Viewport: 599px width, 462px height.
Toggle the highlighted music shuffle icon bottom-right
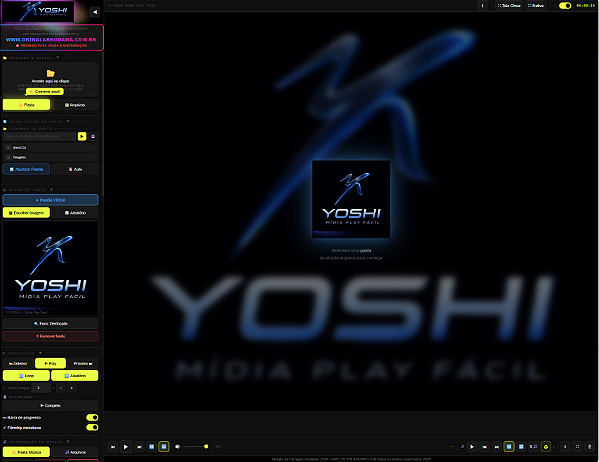(509, 447)
